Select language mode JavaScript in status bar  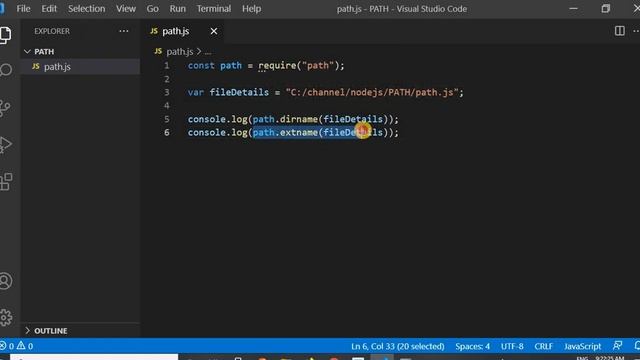tap(582, 346)
